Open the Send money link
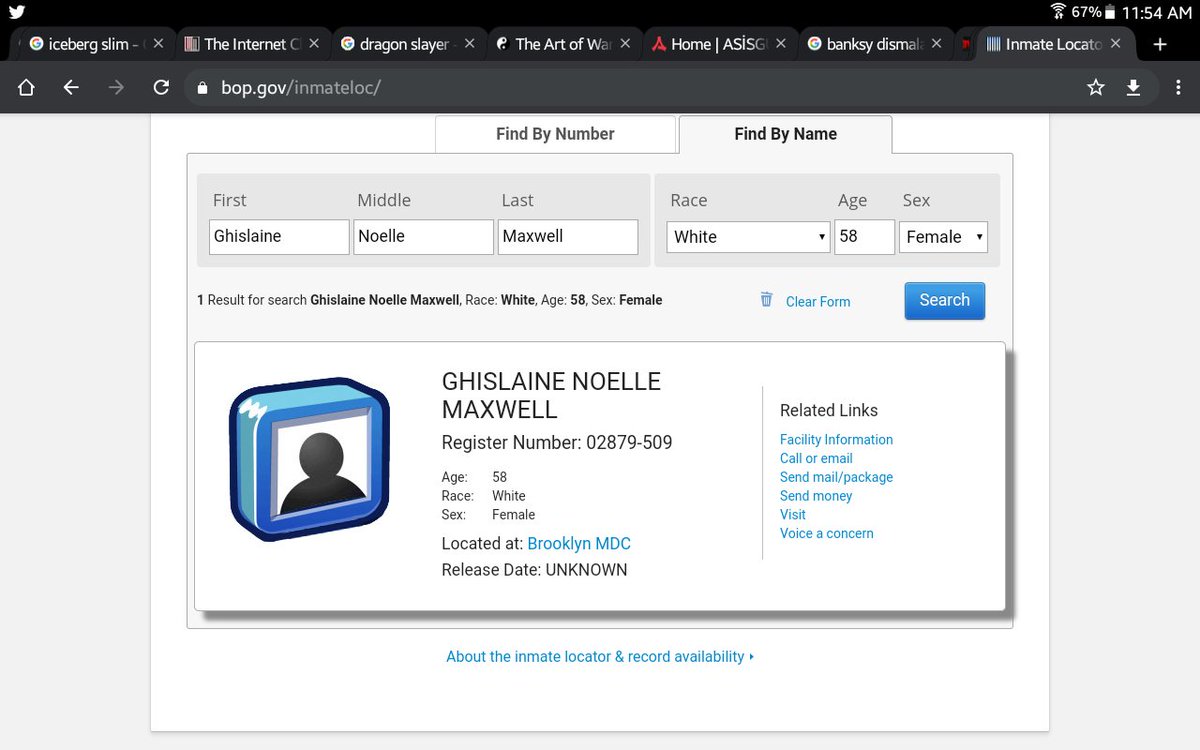 pyautogui.click(x=816, y=496)
